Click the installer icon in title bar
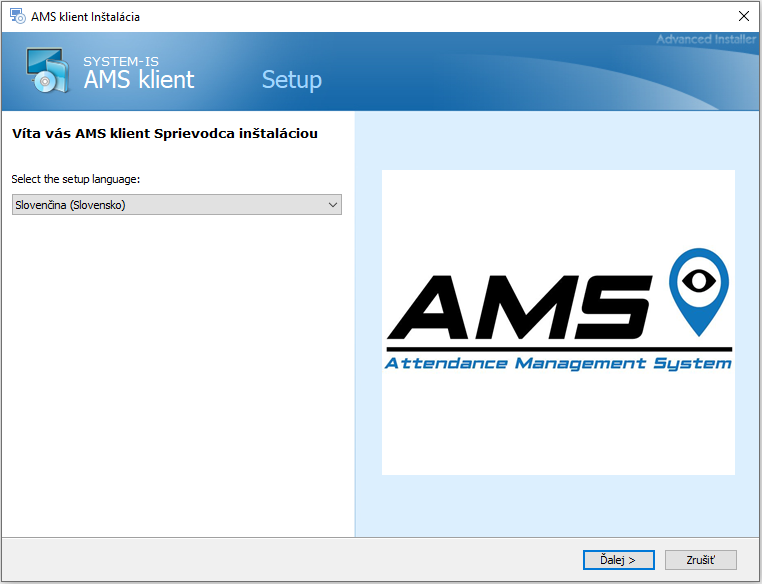 [17, 16]
